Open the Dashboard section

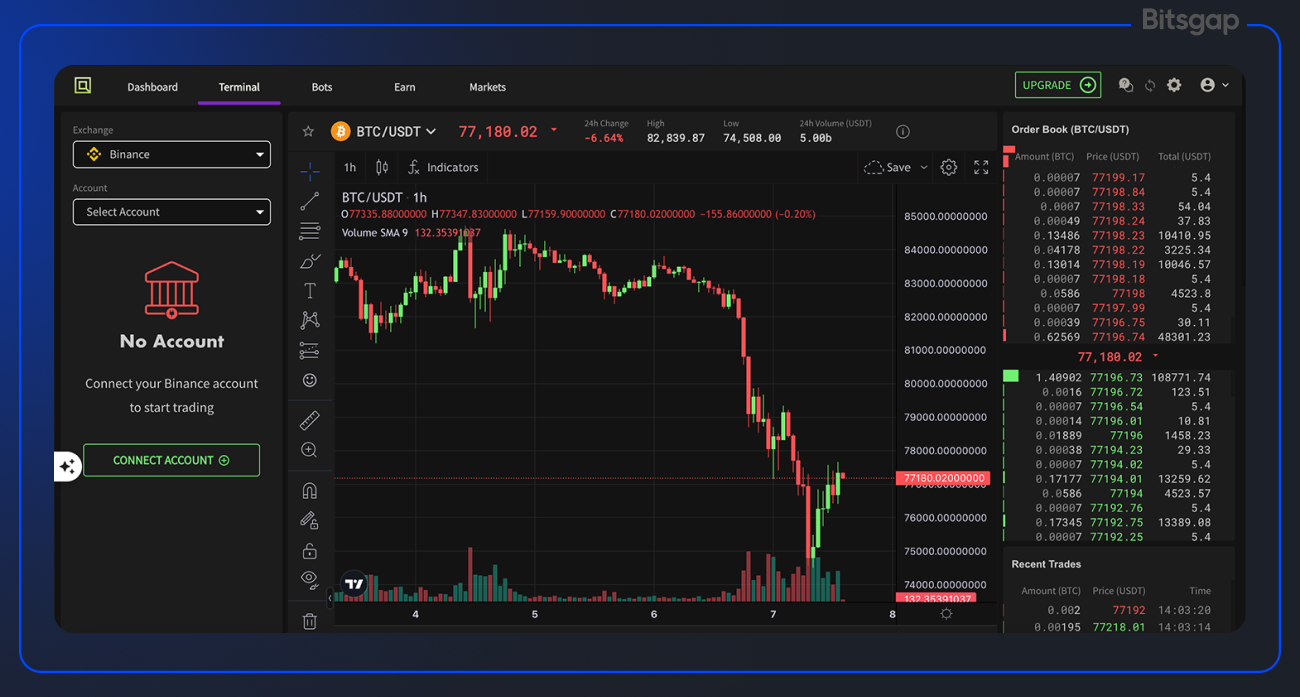pyautogui.click(x=152, y=87)
